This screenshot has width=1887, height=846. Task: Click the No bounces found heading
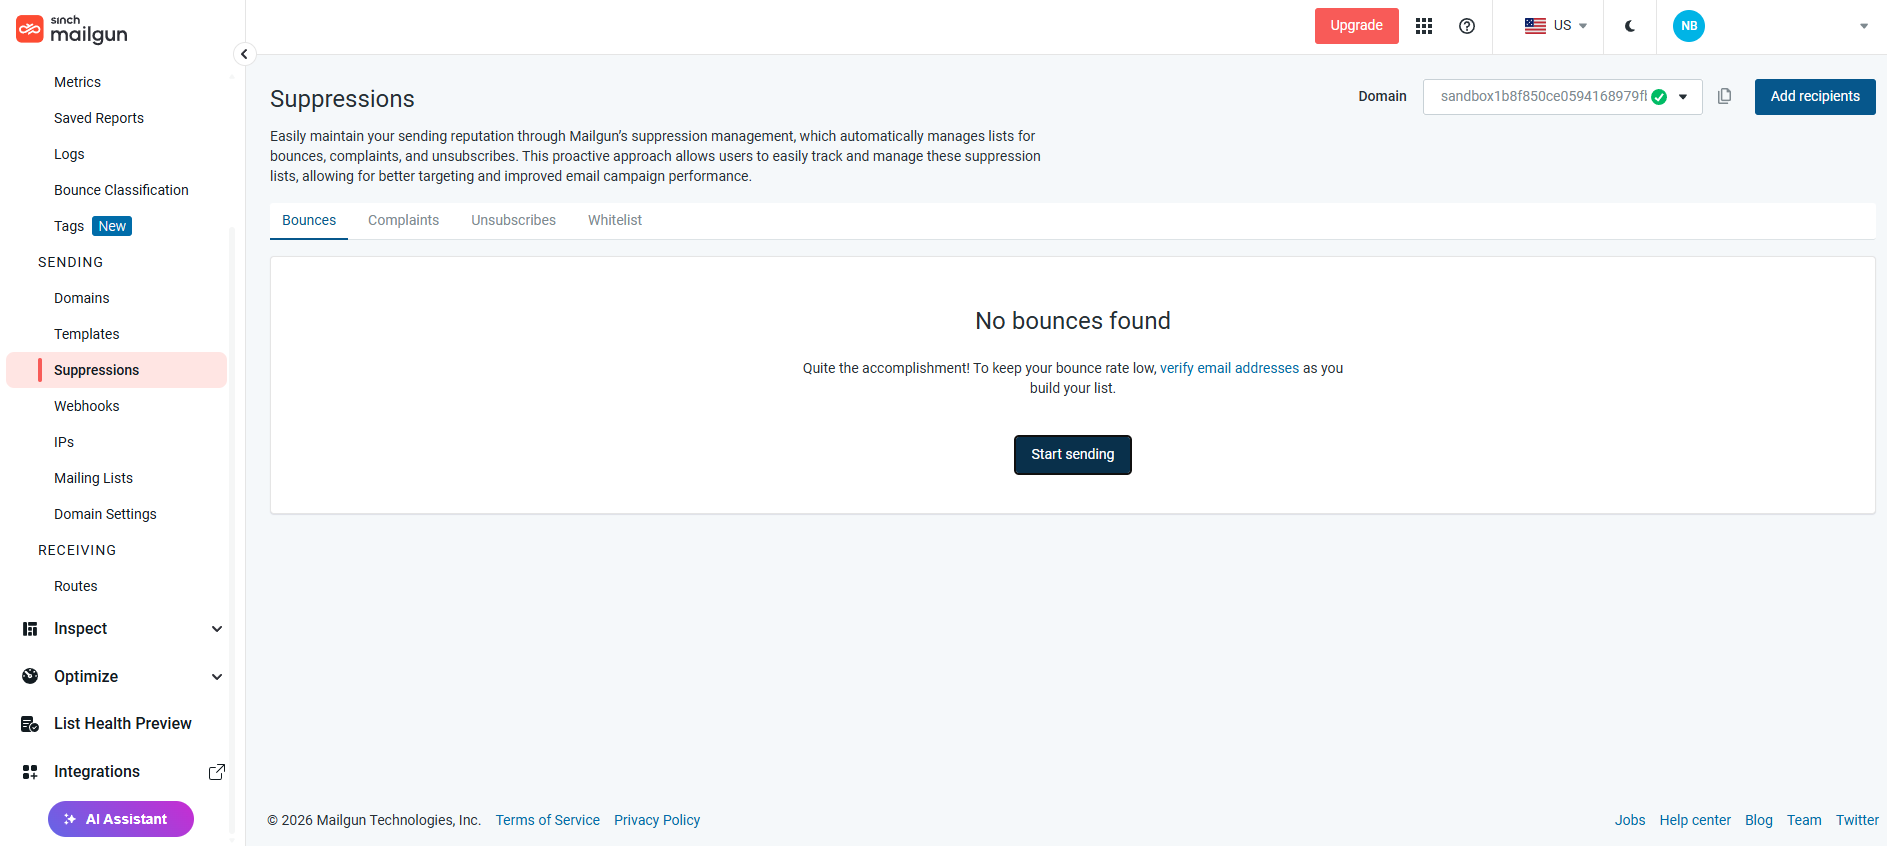pos(1073,321)
